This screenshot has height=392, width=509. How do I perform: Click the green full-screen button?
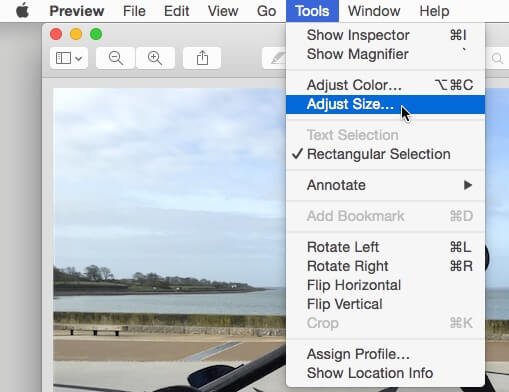click(x=96, y=34)
